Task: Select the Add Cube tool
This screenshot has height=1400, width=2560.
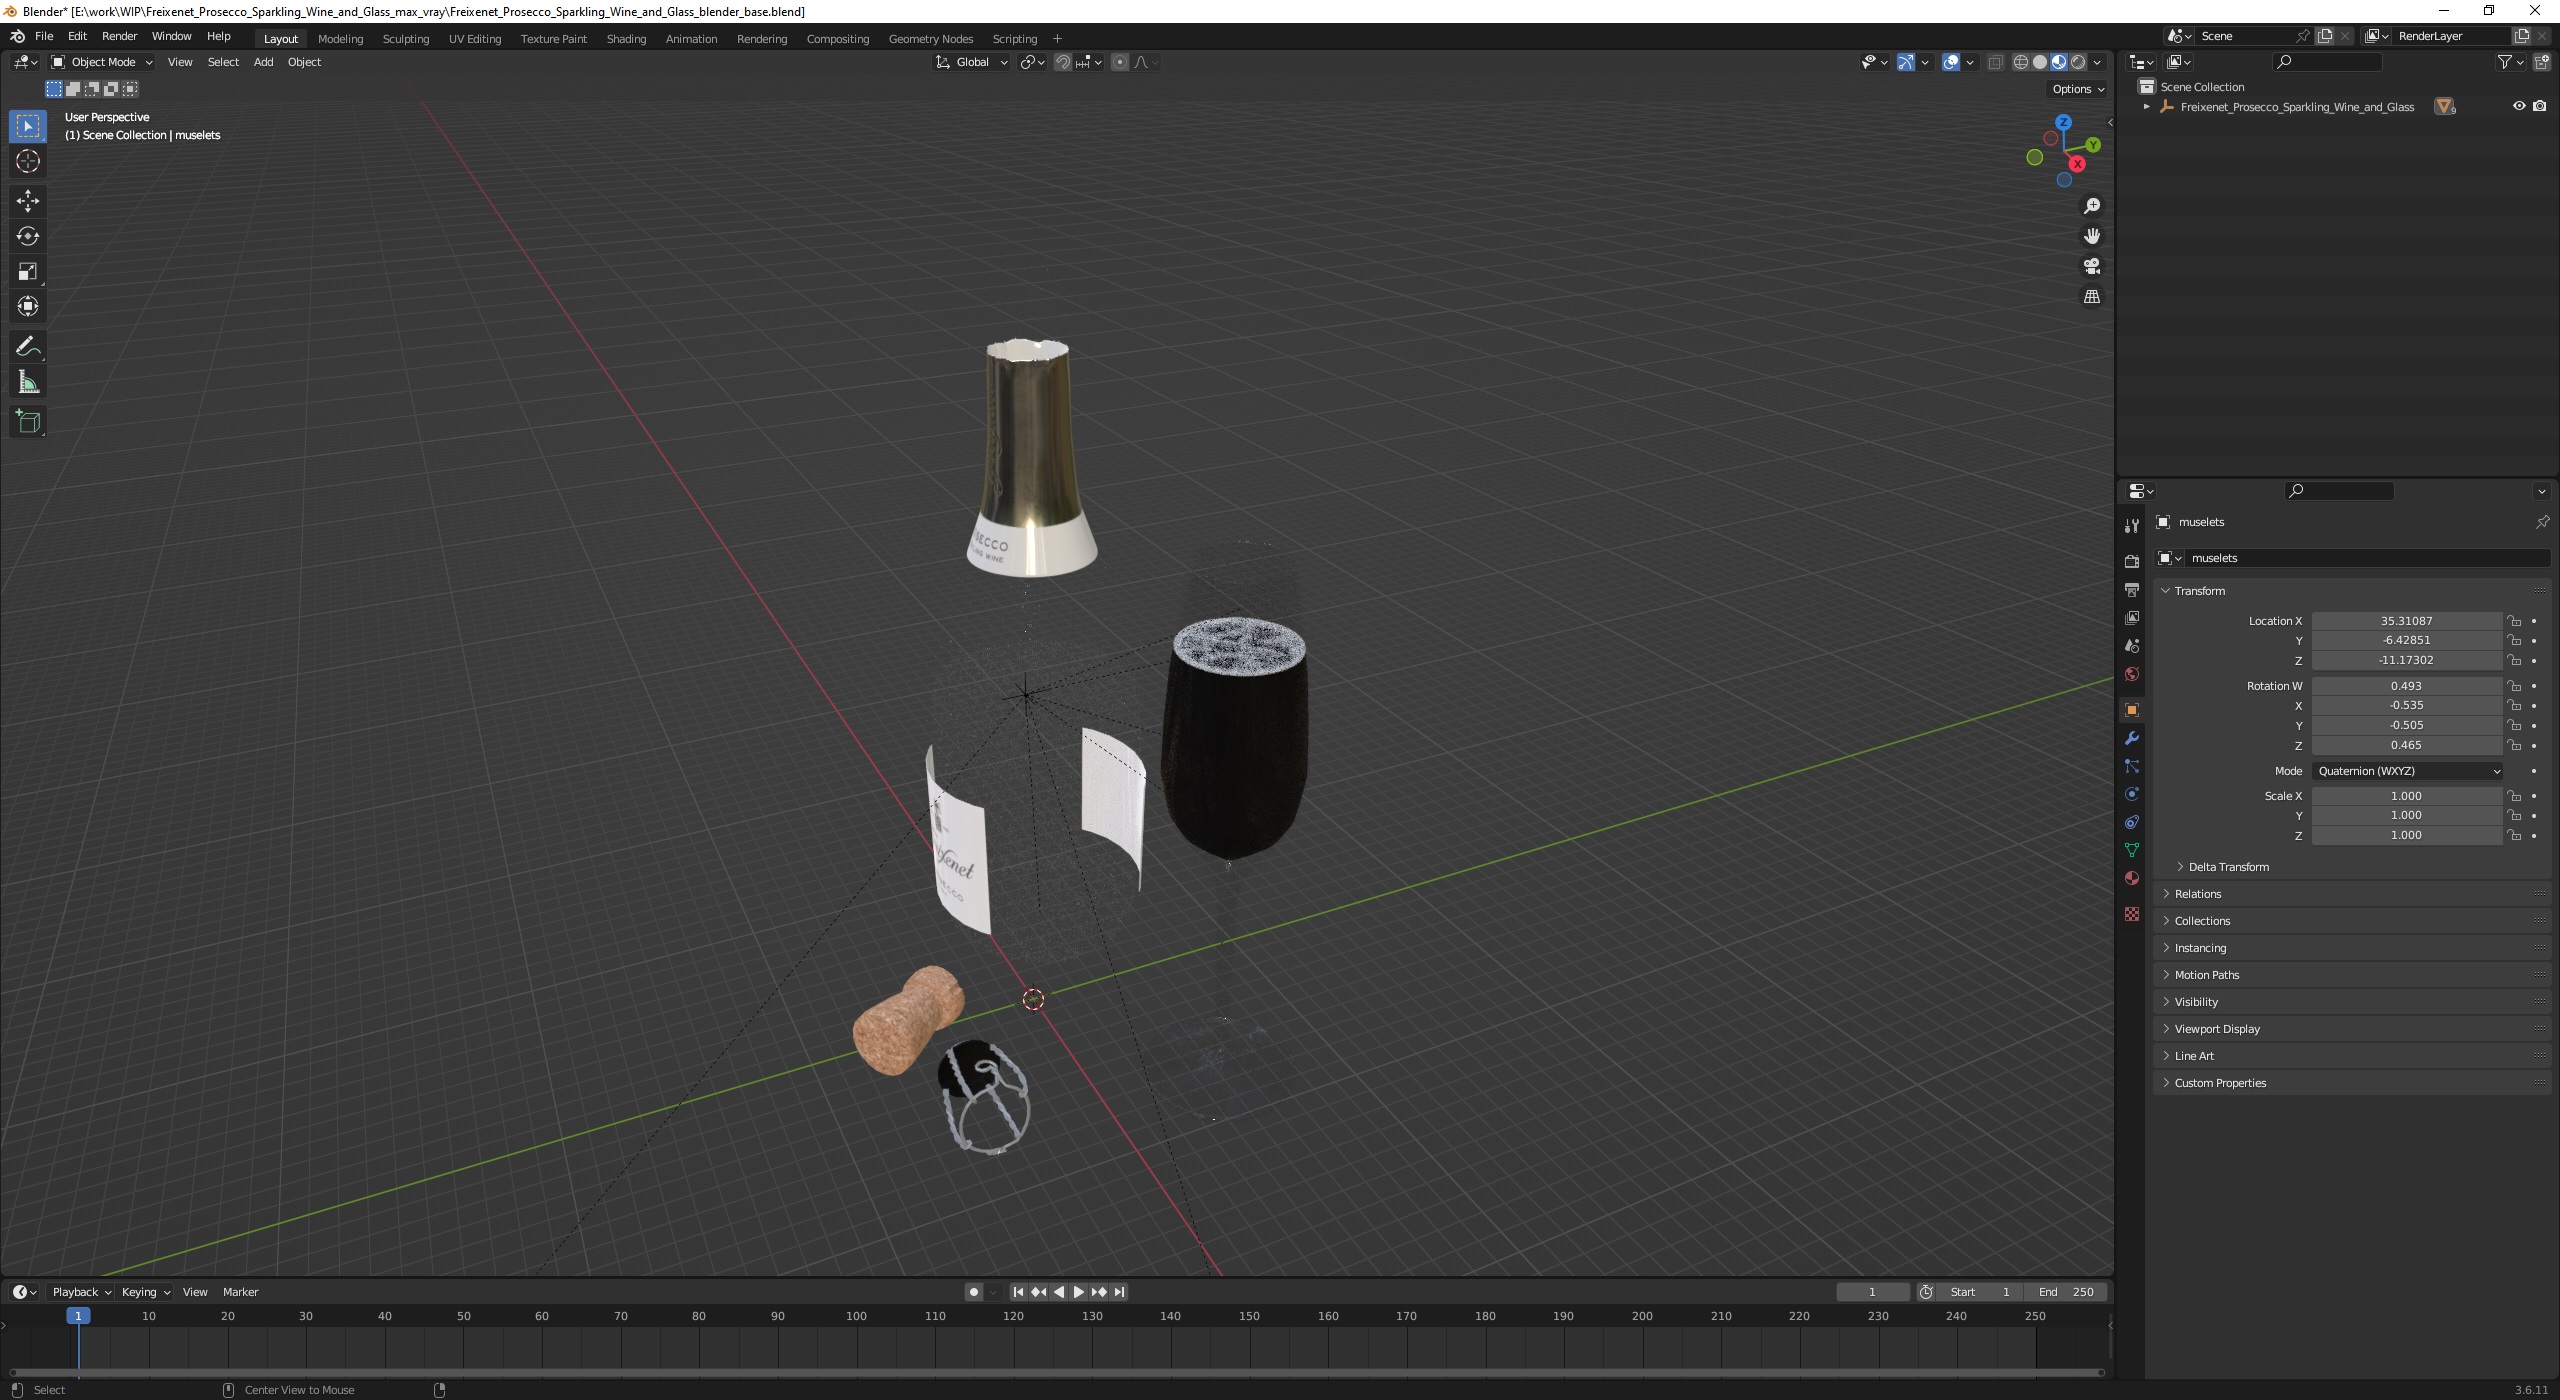Action: tap(28, 422)
